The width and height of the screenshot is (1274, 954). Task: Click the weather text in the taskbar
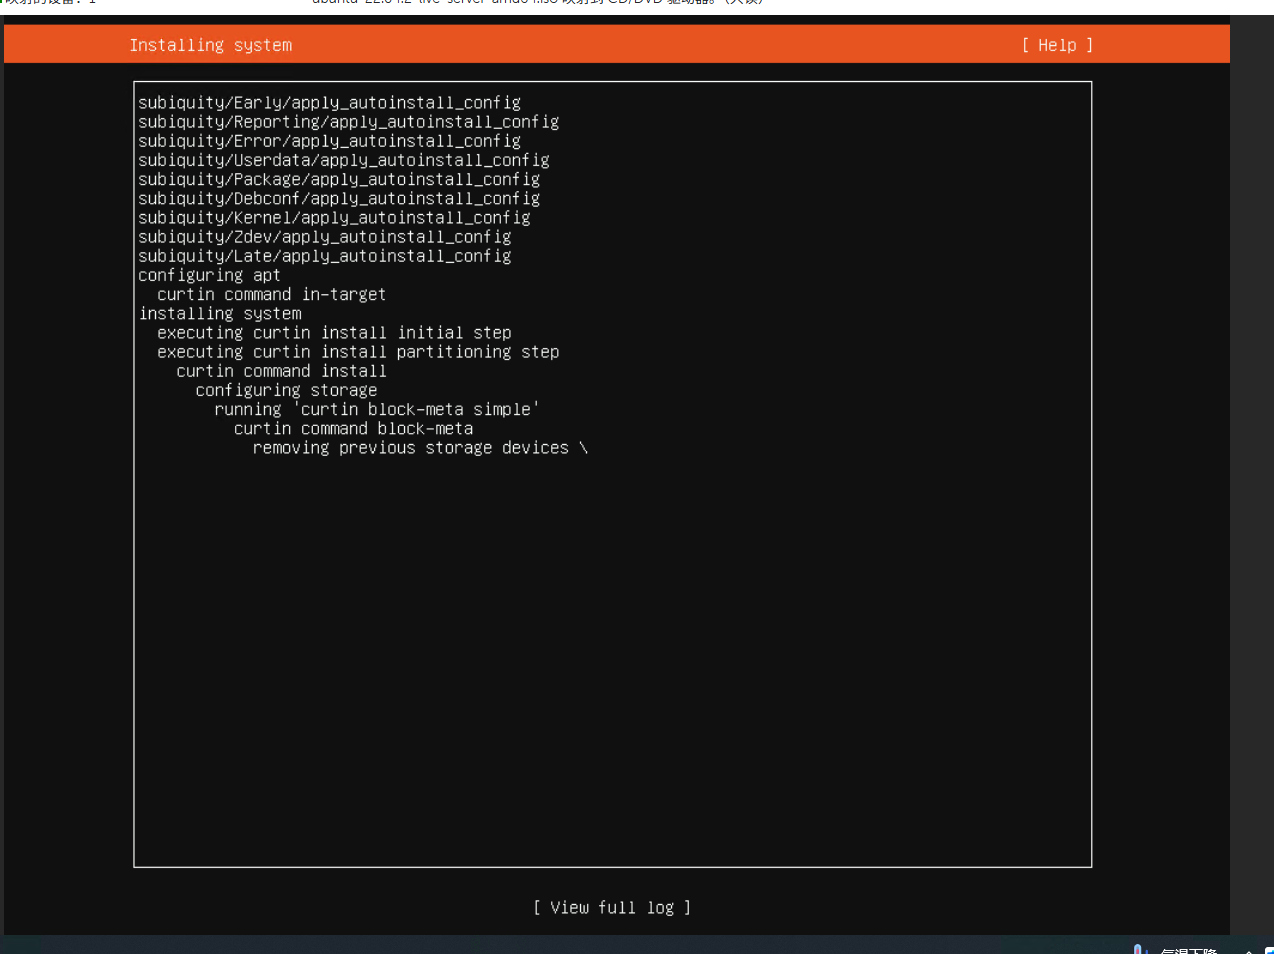click(x=1188, y=950)
